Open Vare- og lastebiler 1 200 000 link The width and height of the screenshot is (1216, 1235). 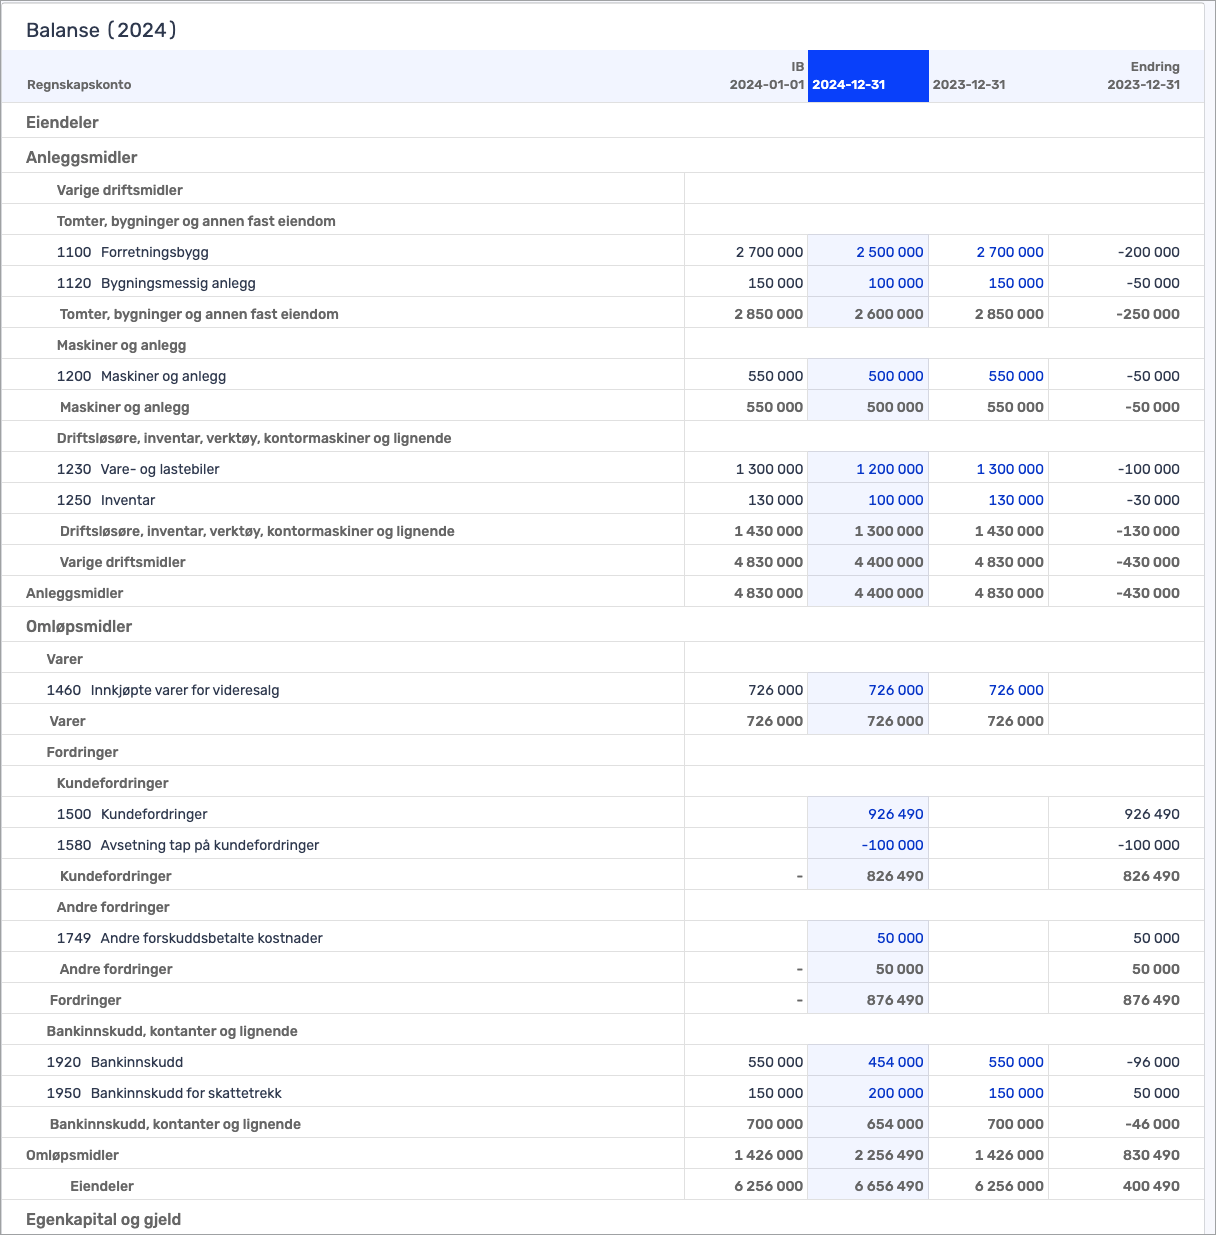(889, 469)
